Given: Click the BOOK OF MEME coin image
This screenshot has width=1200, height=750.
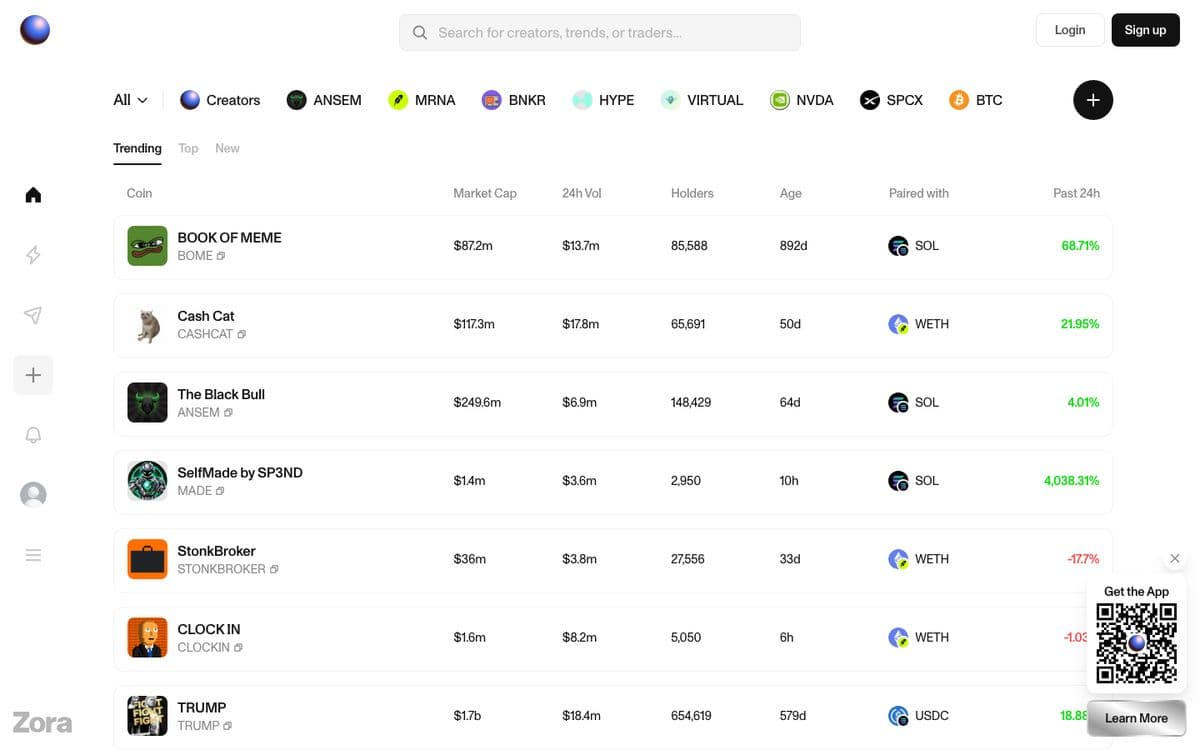Looking at the screenshot, I should tap(147, 246).
